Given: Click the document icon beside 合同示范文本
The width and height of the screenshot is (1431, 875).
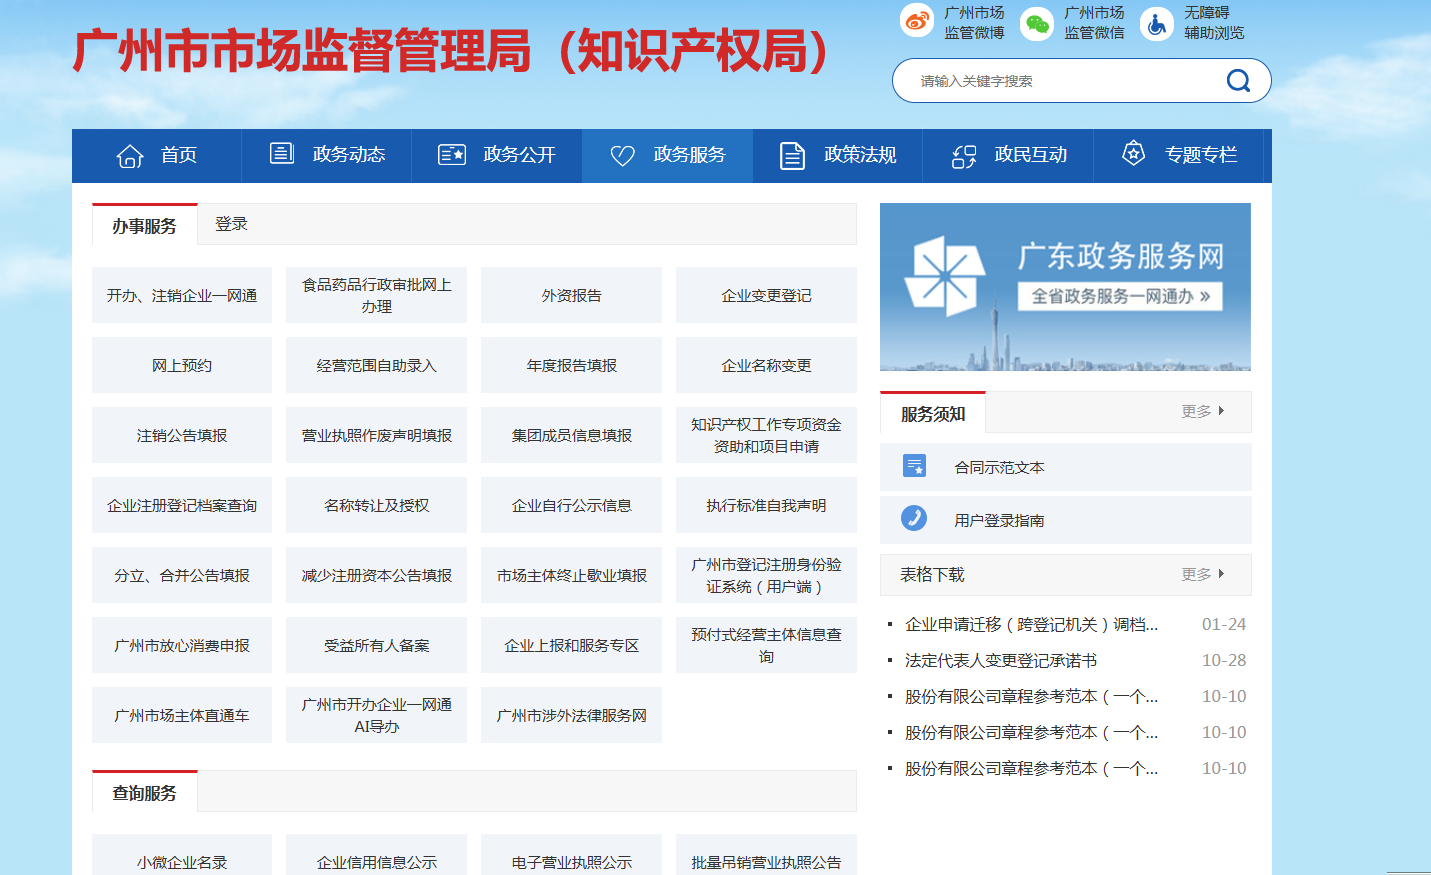Looking at the screenshot, I should (x=914, y=466).
